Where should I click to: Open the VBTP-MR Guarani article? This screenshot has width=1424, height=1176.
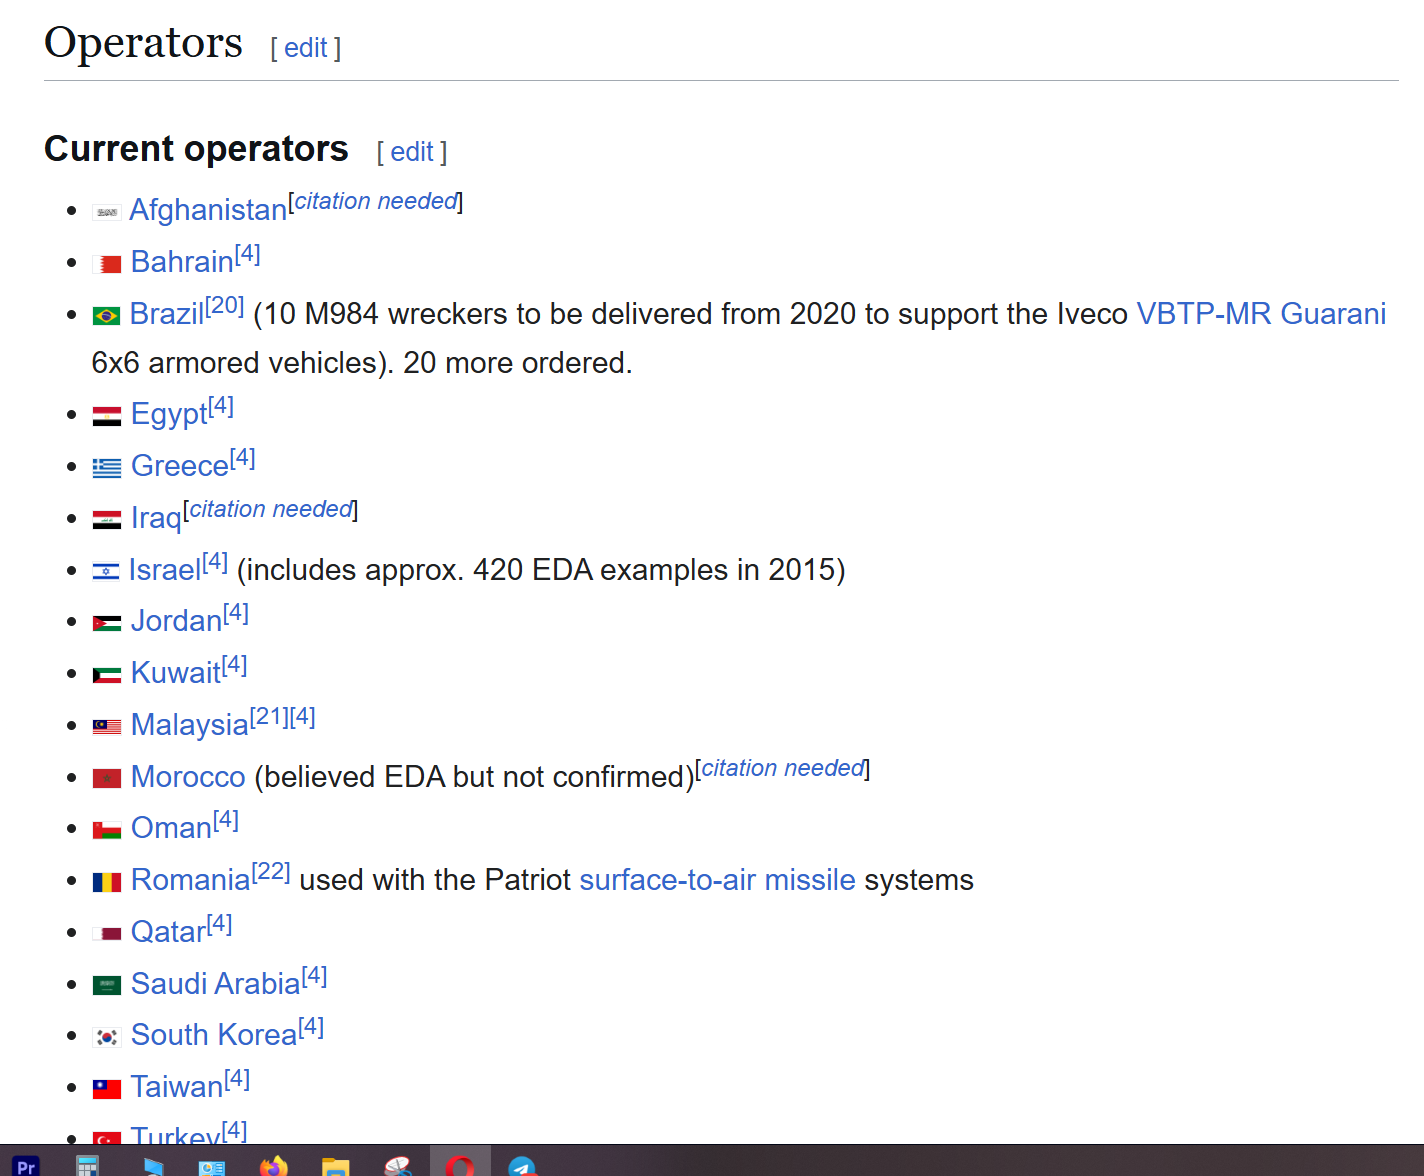[1261, 314]
